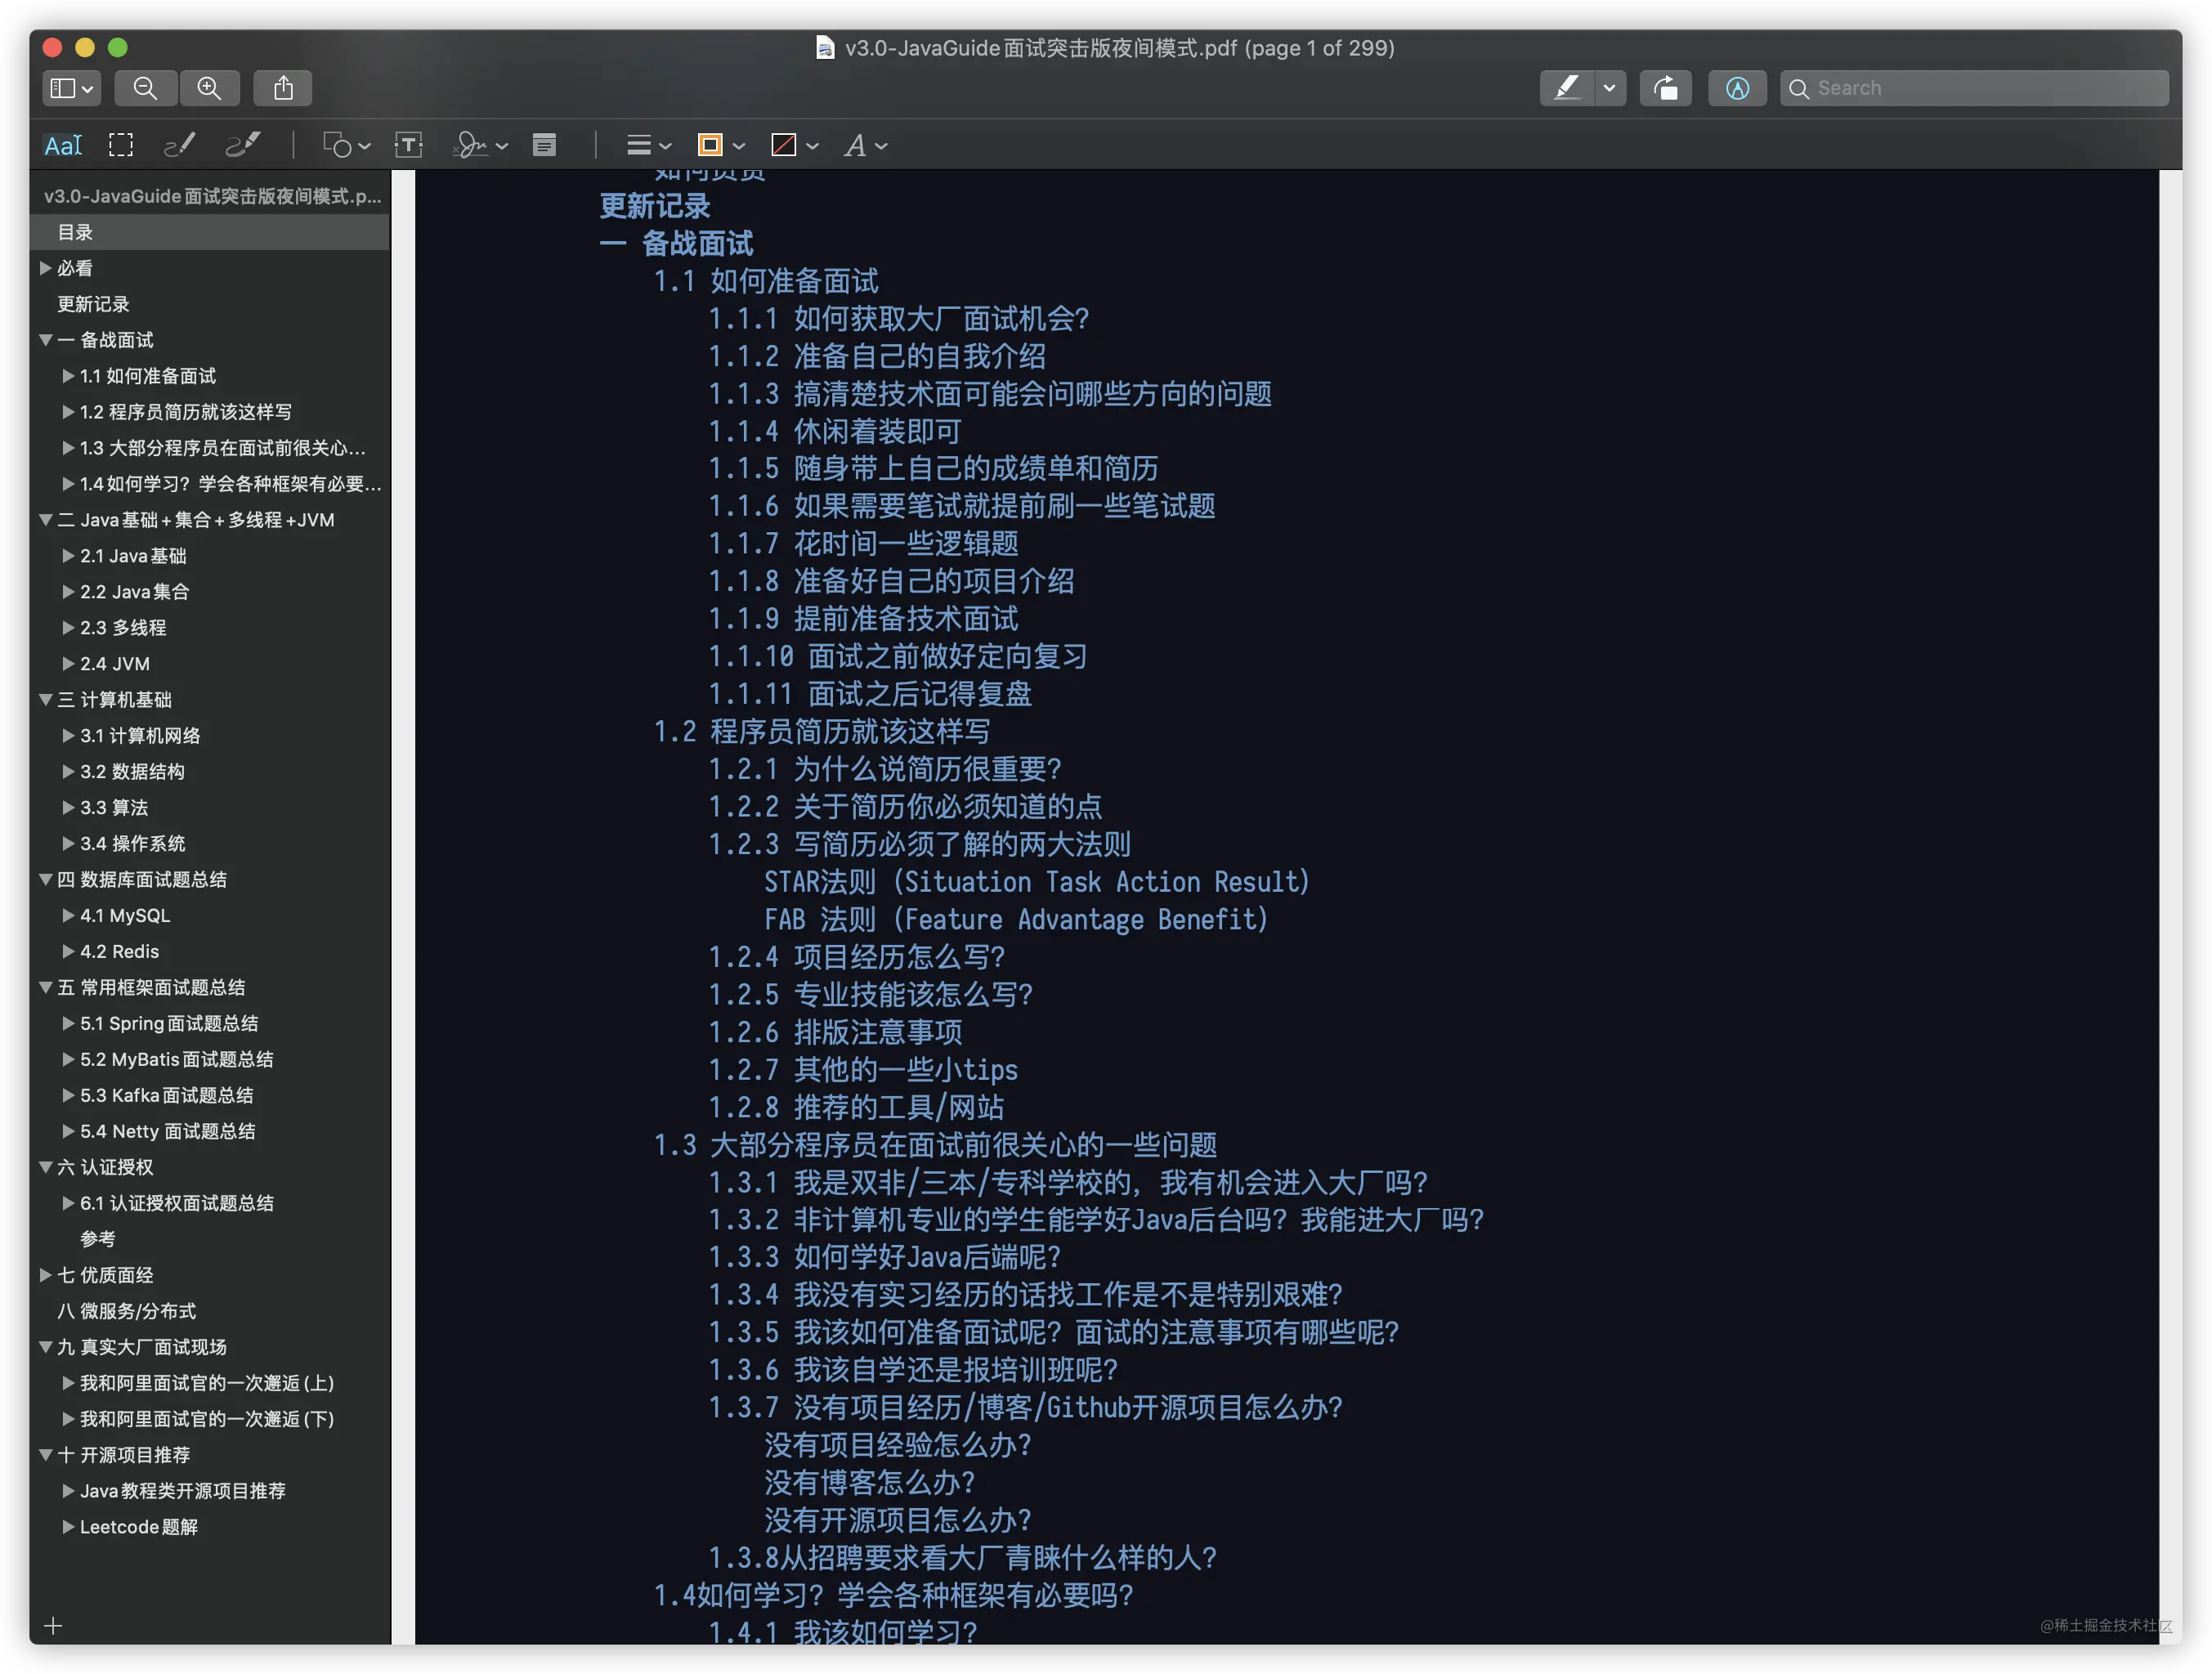The width and height of the screenshot is (2212, 1674).
Task: Open link 1.2.1 为什么说简历很重要?
Action: 885,769
